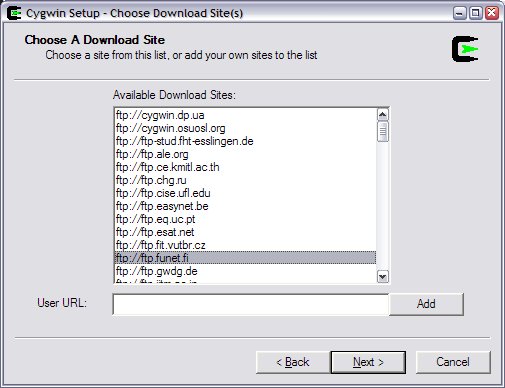Click the Cygwin logo in the dialog header
The height and width of the screenshot is (388, 505).
coord(465,49)
